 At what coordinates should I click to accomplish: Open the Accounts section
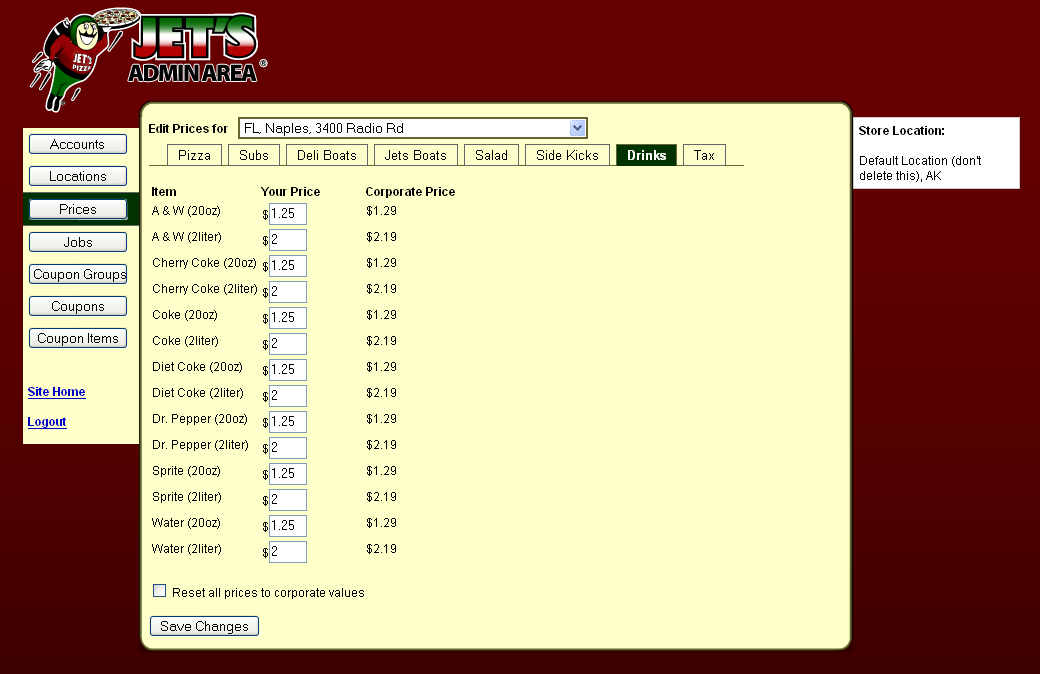click(x=77, y=144)
